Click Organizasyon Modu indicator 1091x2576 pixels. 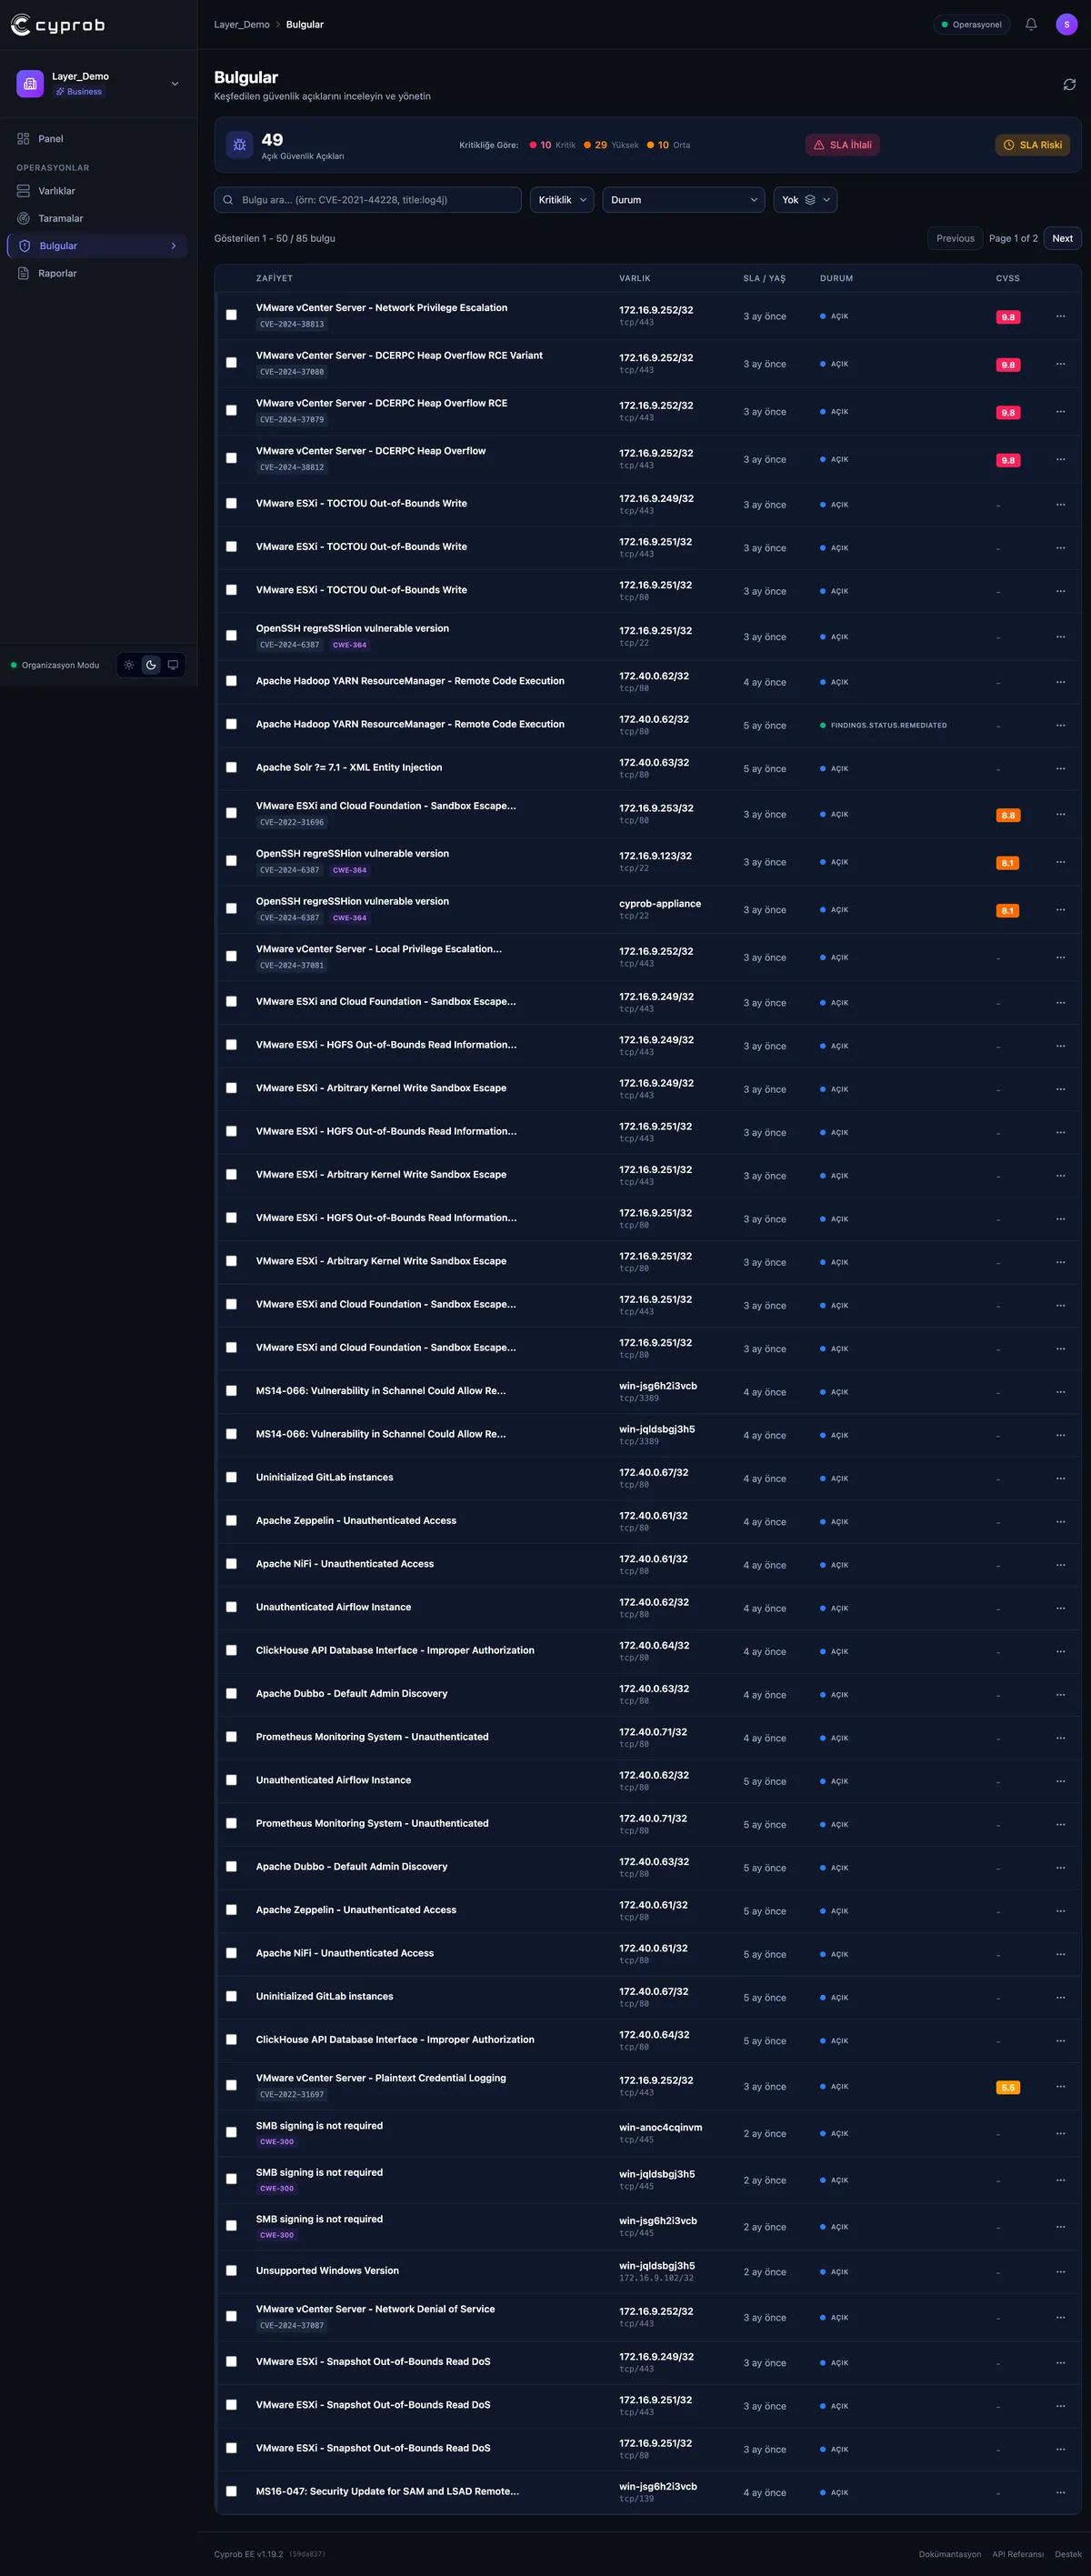tap(55, 665)
